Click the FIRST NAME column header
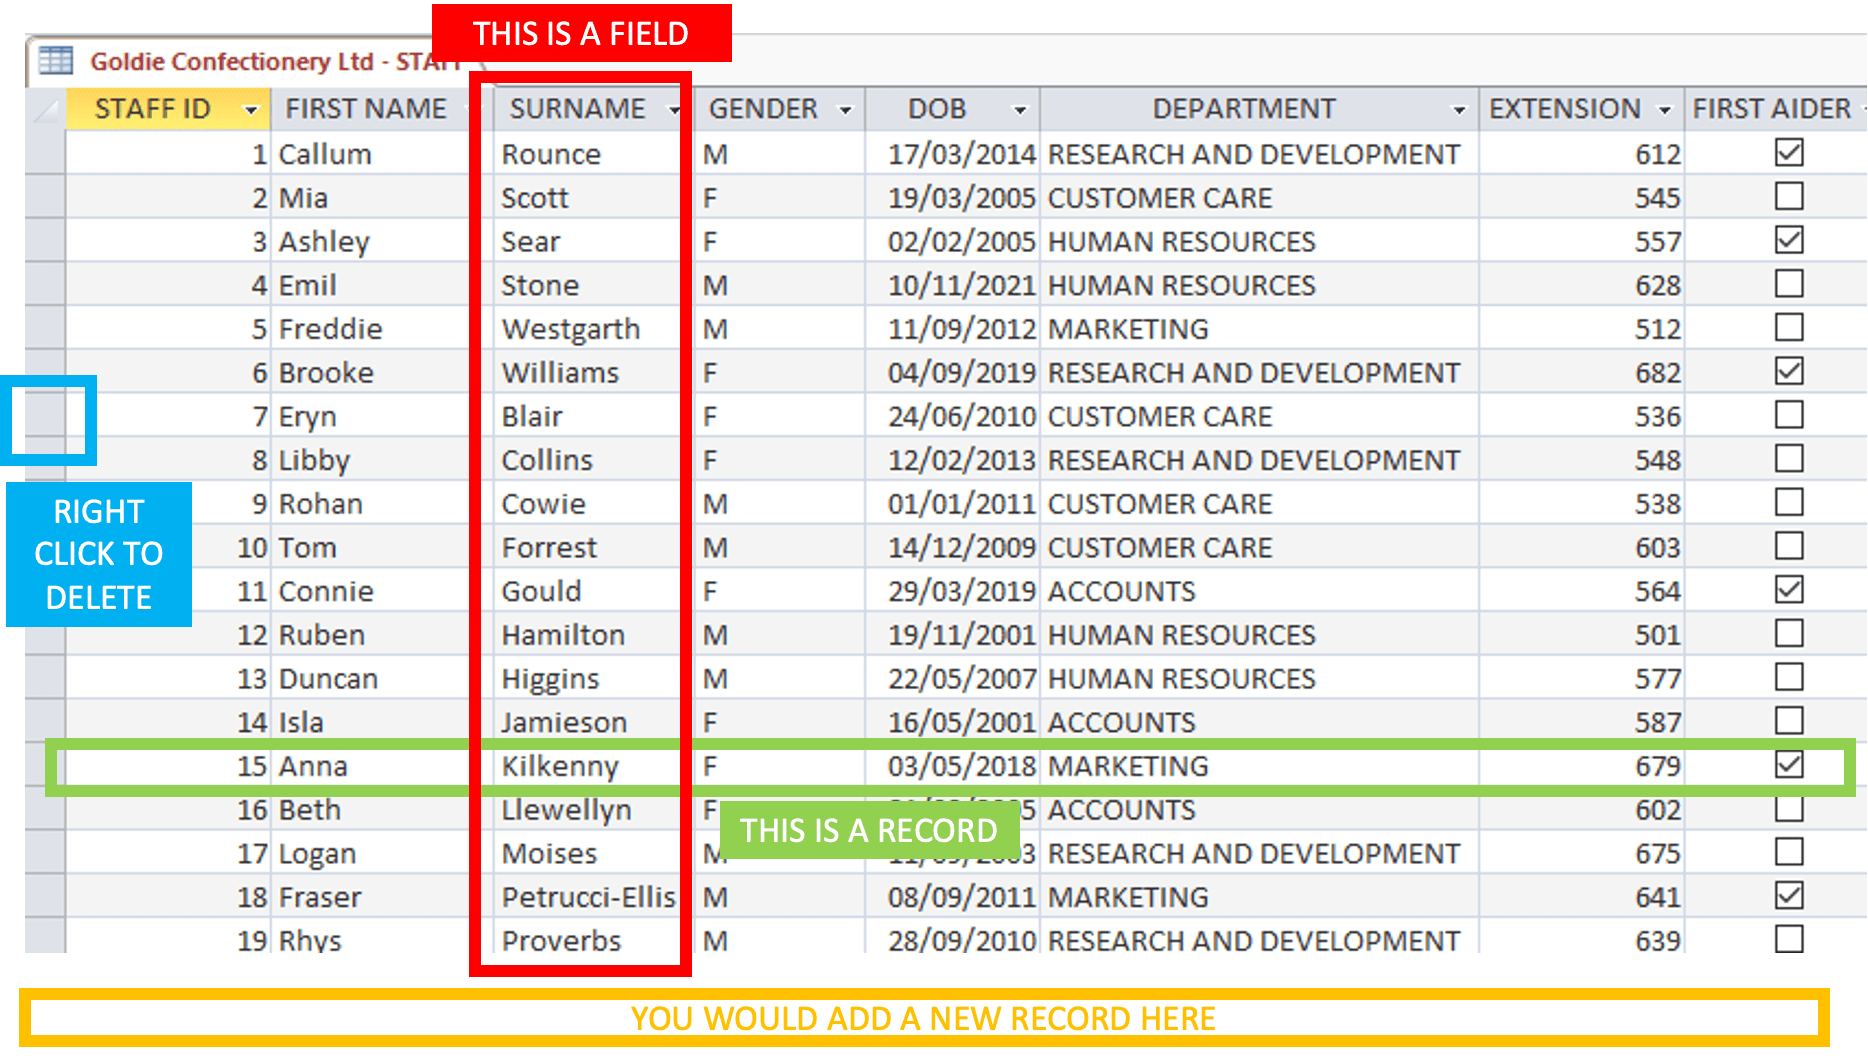 point(366,109)
